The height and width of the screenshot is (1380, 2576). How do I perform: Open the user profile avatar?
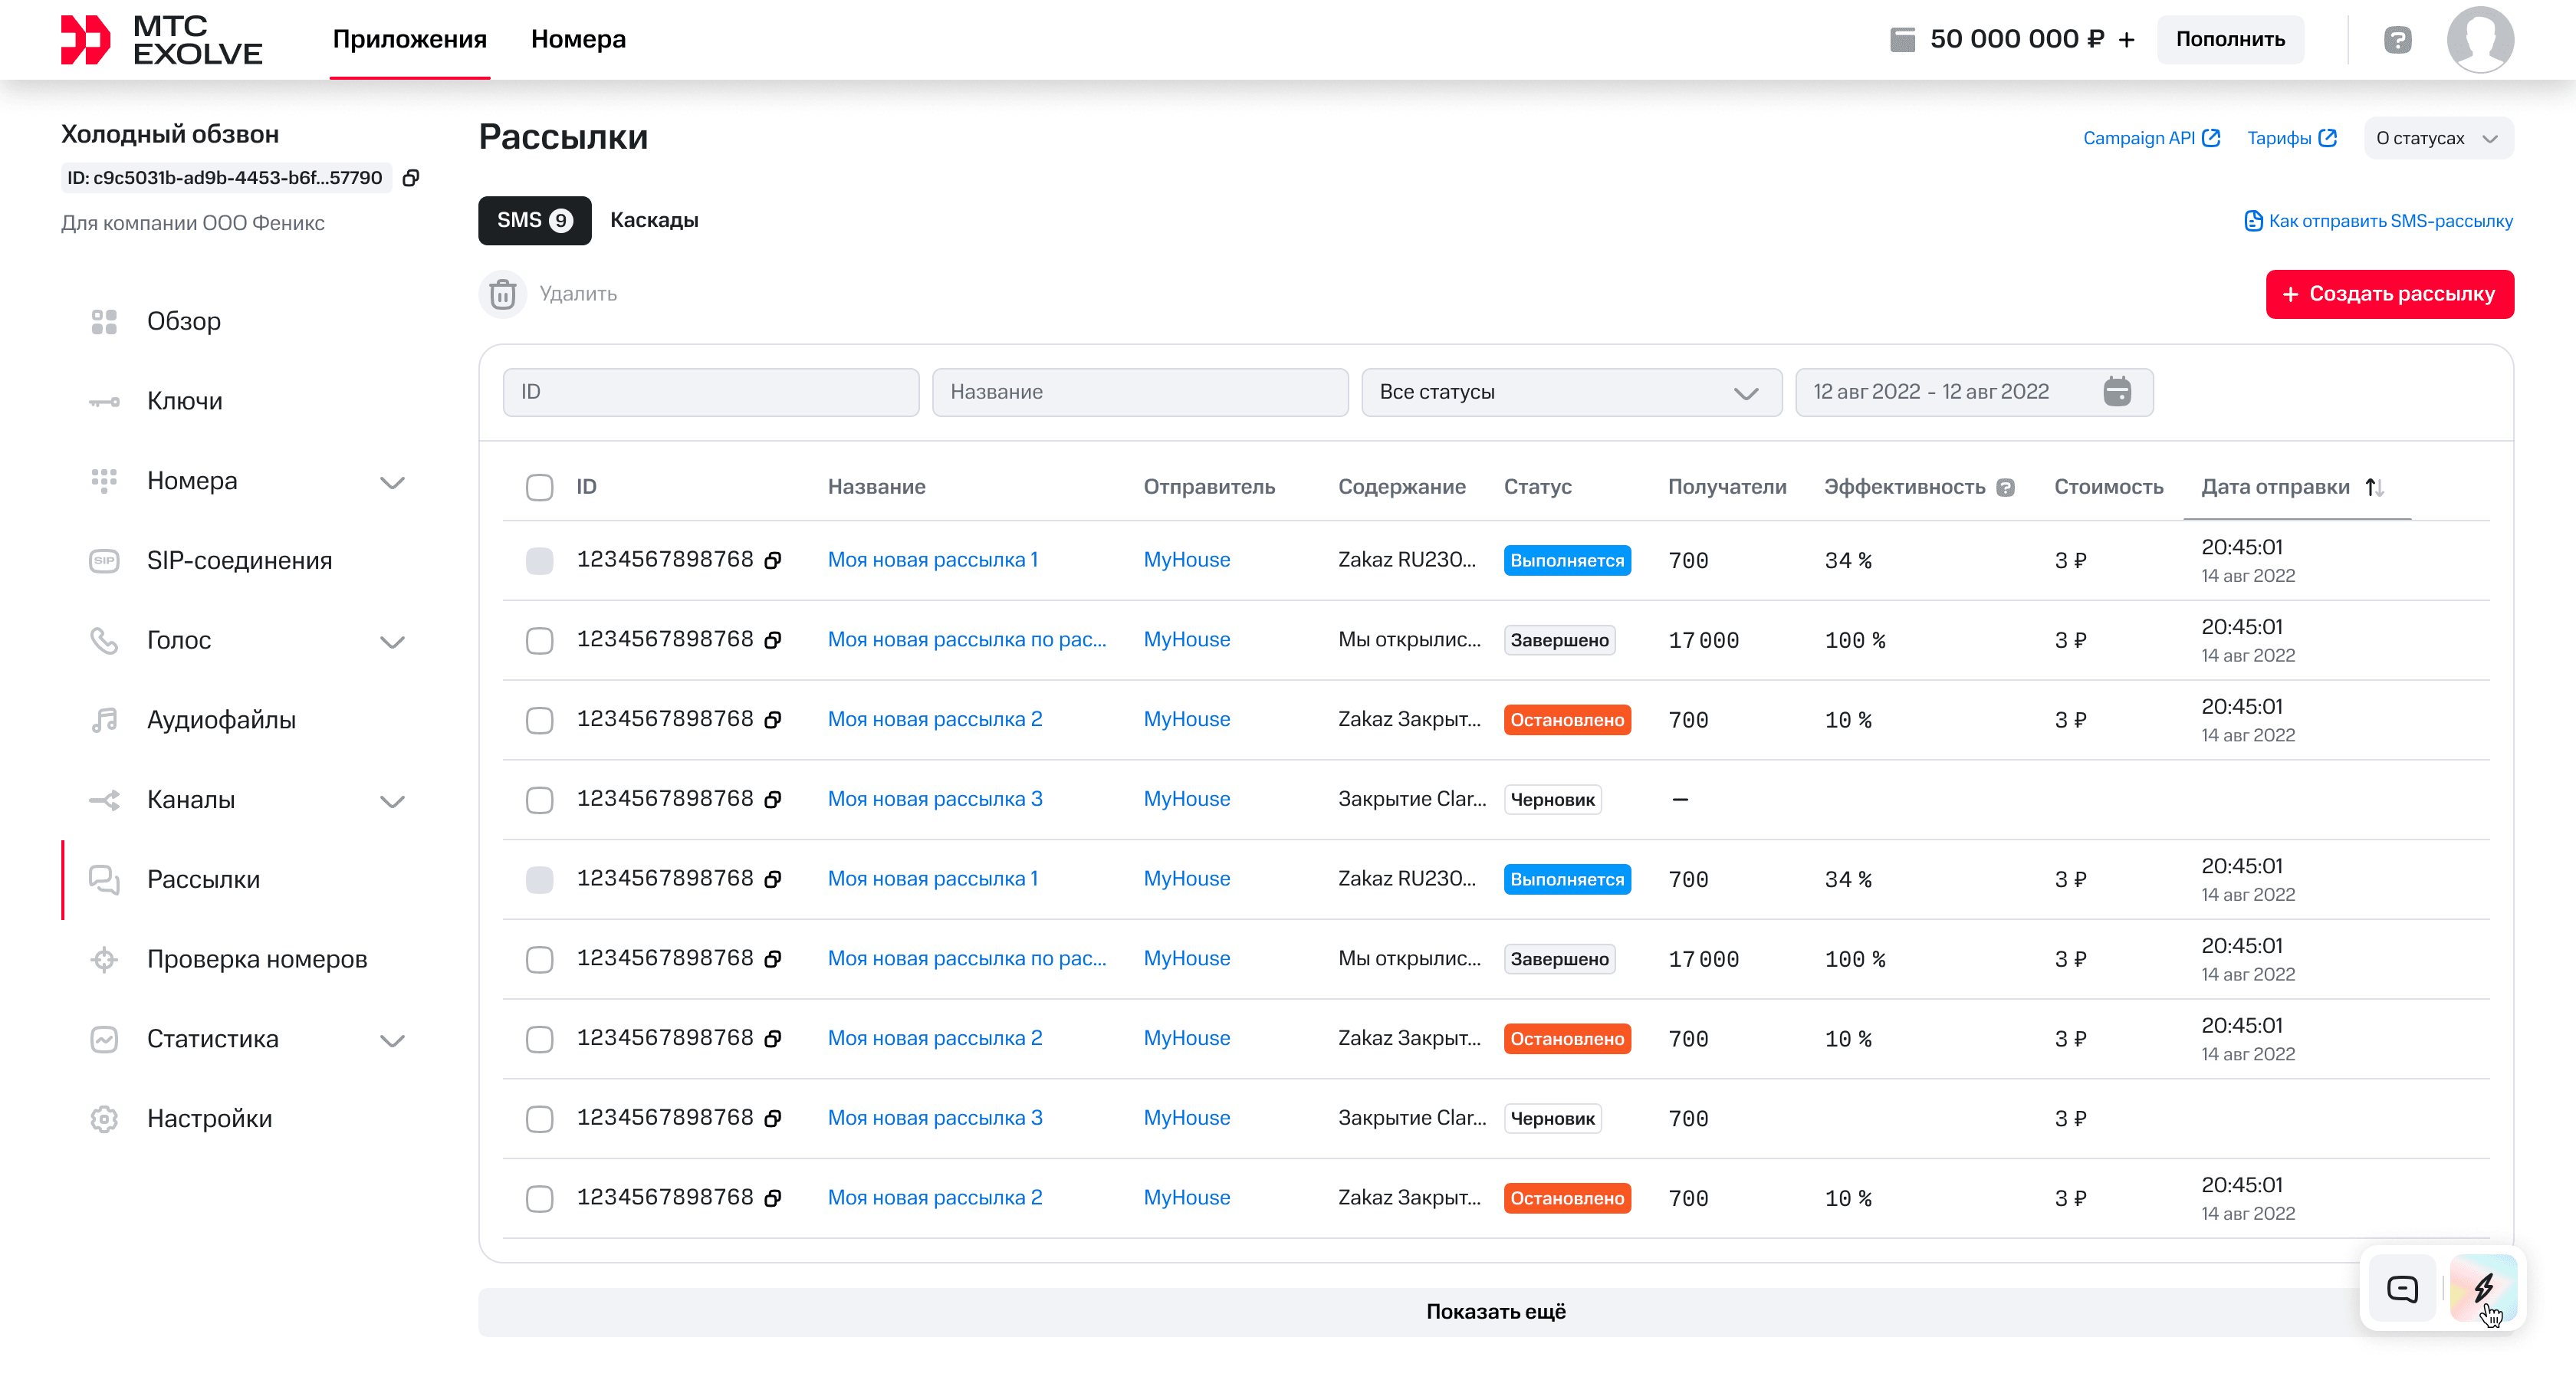coord(2480,39)
